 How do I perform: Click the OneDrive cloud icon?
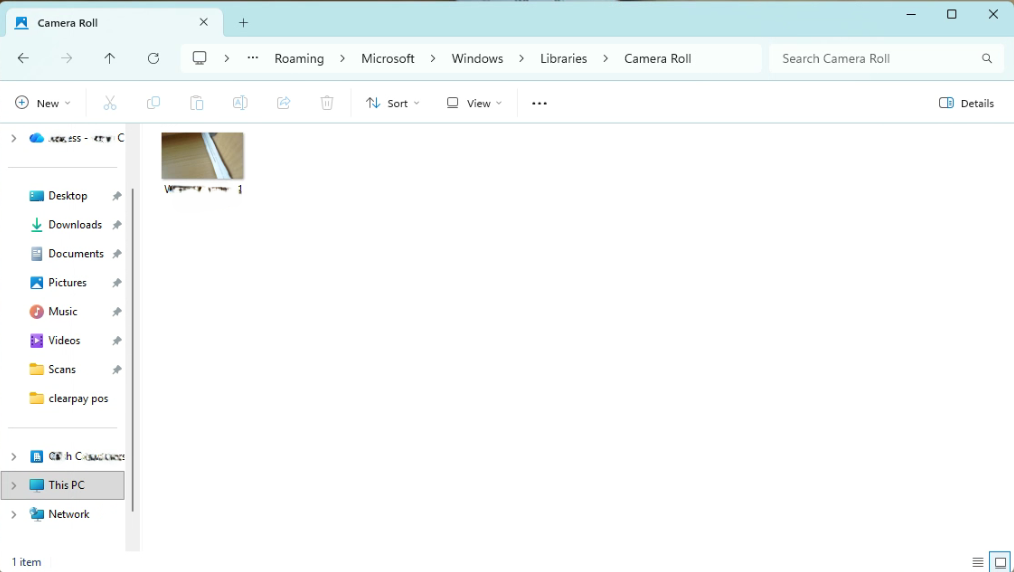click(37, 138)
